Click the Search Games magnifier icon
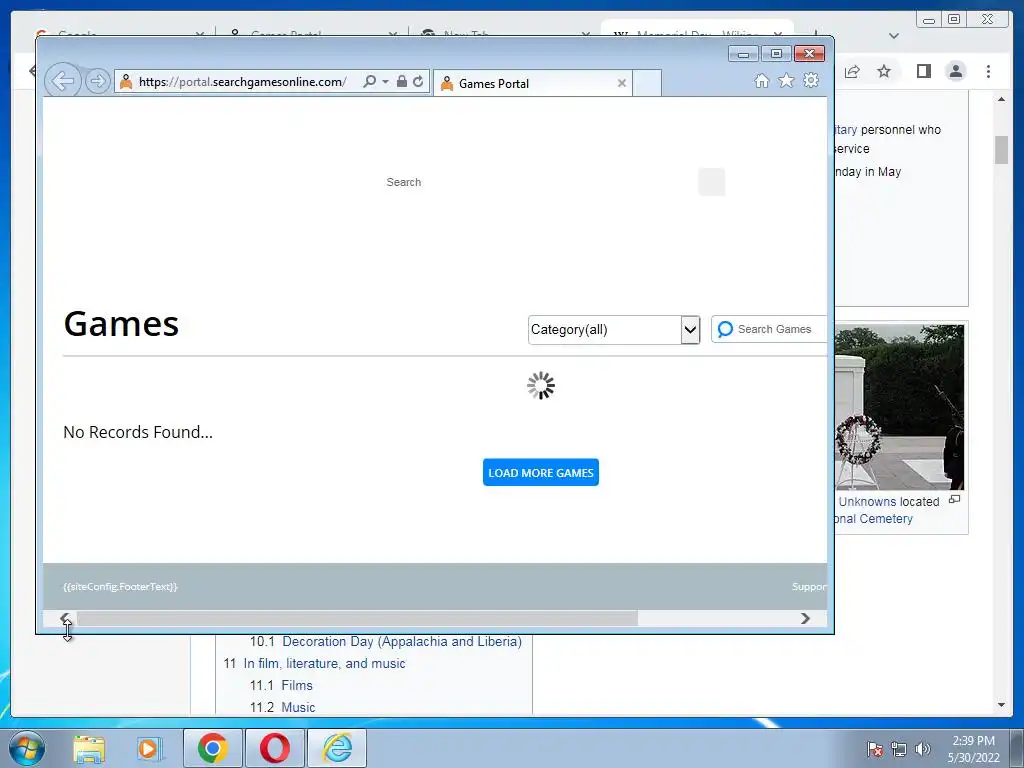The height and width of the screenshot is (768, 1024). coord(725,329)
